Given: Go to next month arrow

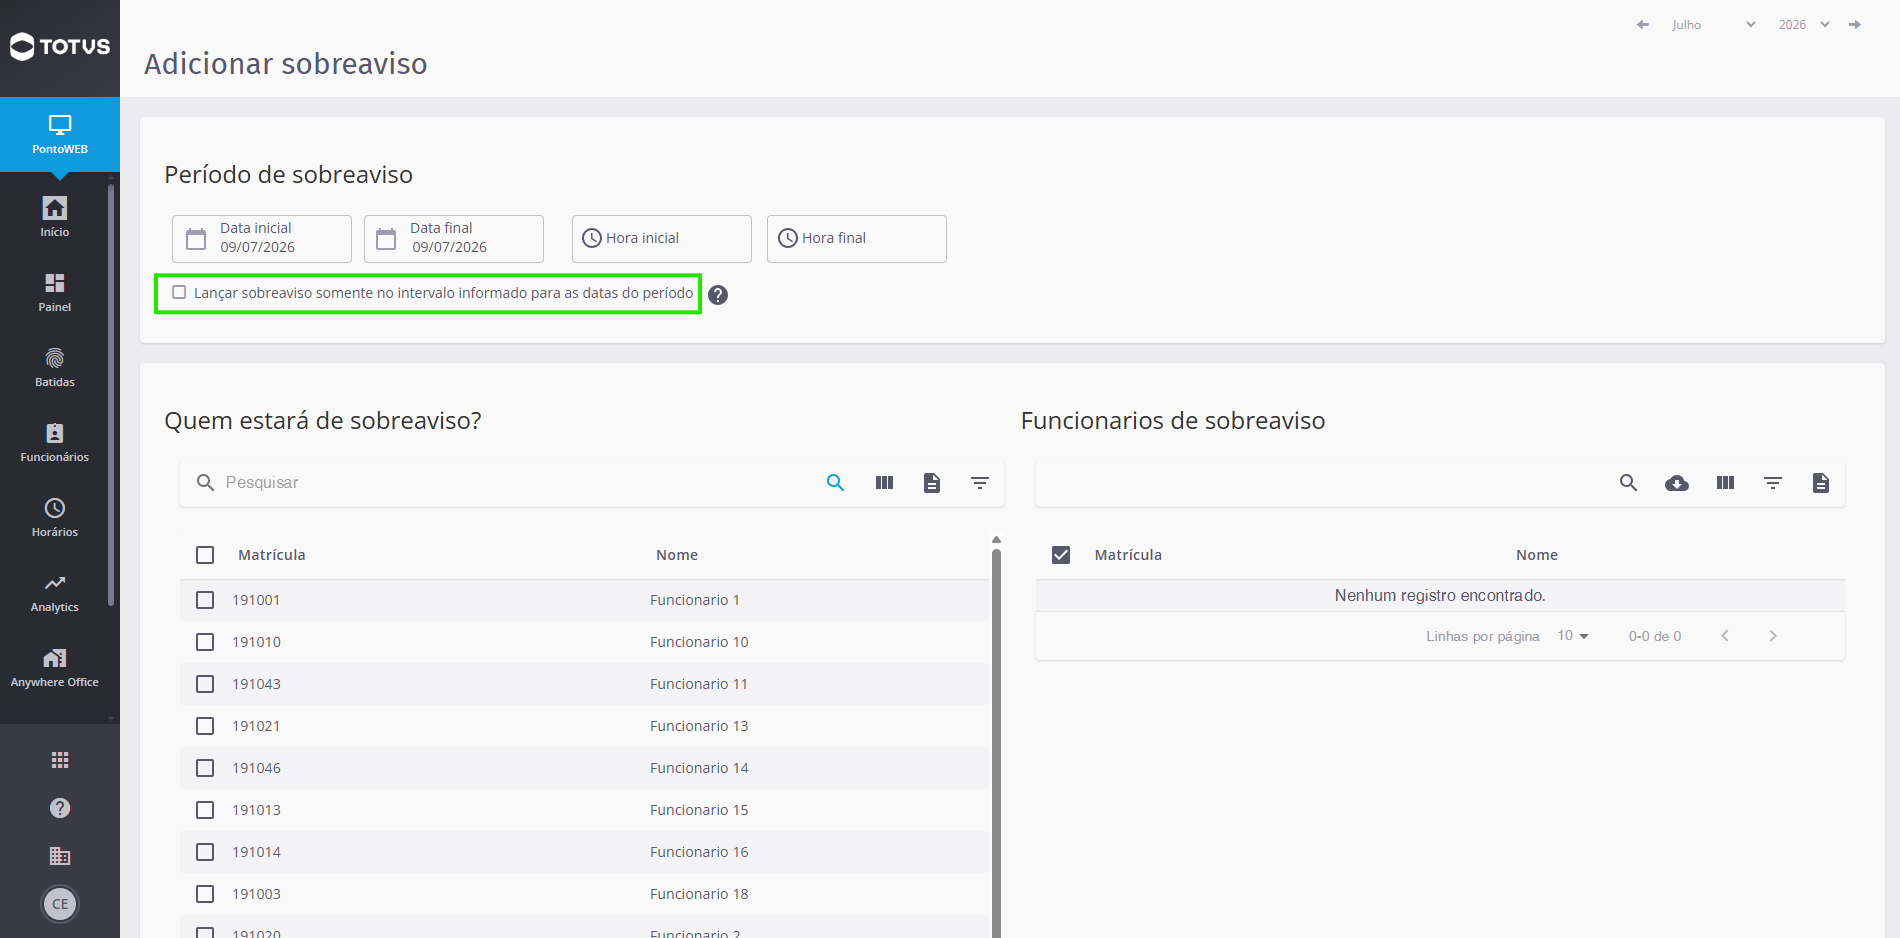Looking at the screenshot, I should 1855,25.
